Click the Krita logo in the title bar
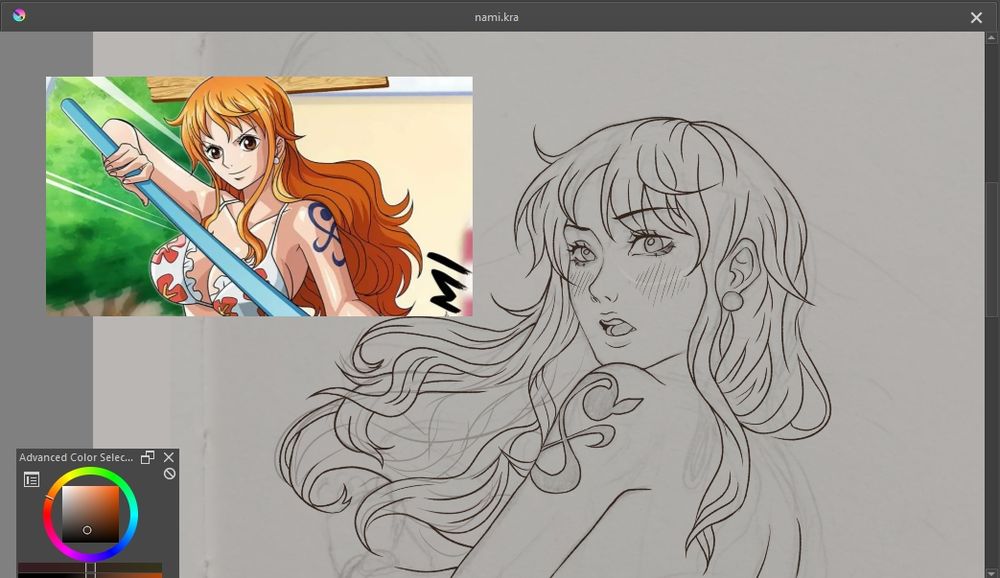The height and width of the screenshot is (578, 1000). [x=17, y=16]
